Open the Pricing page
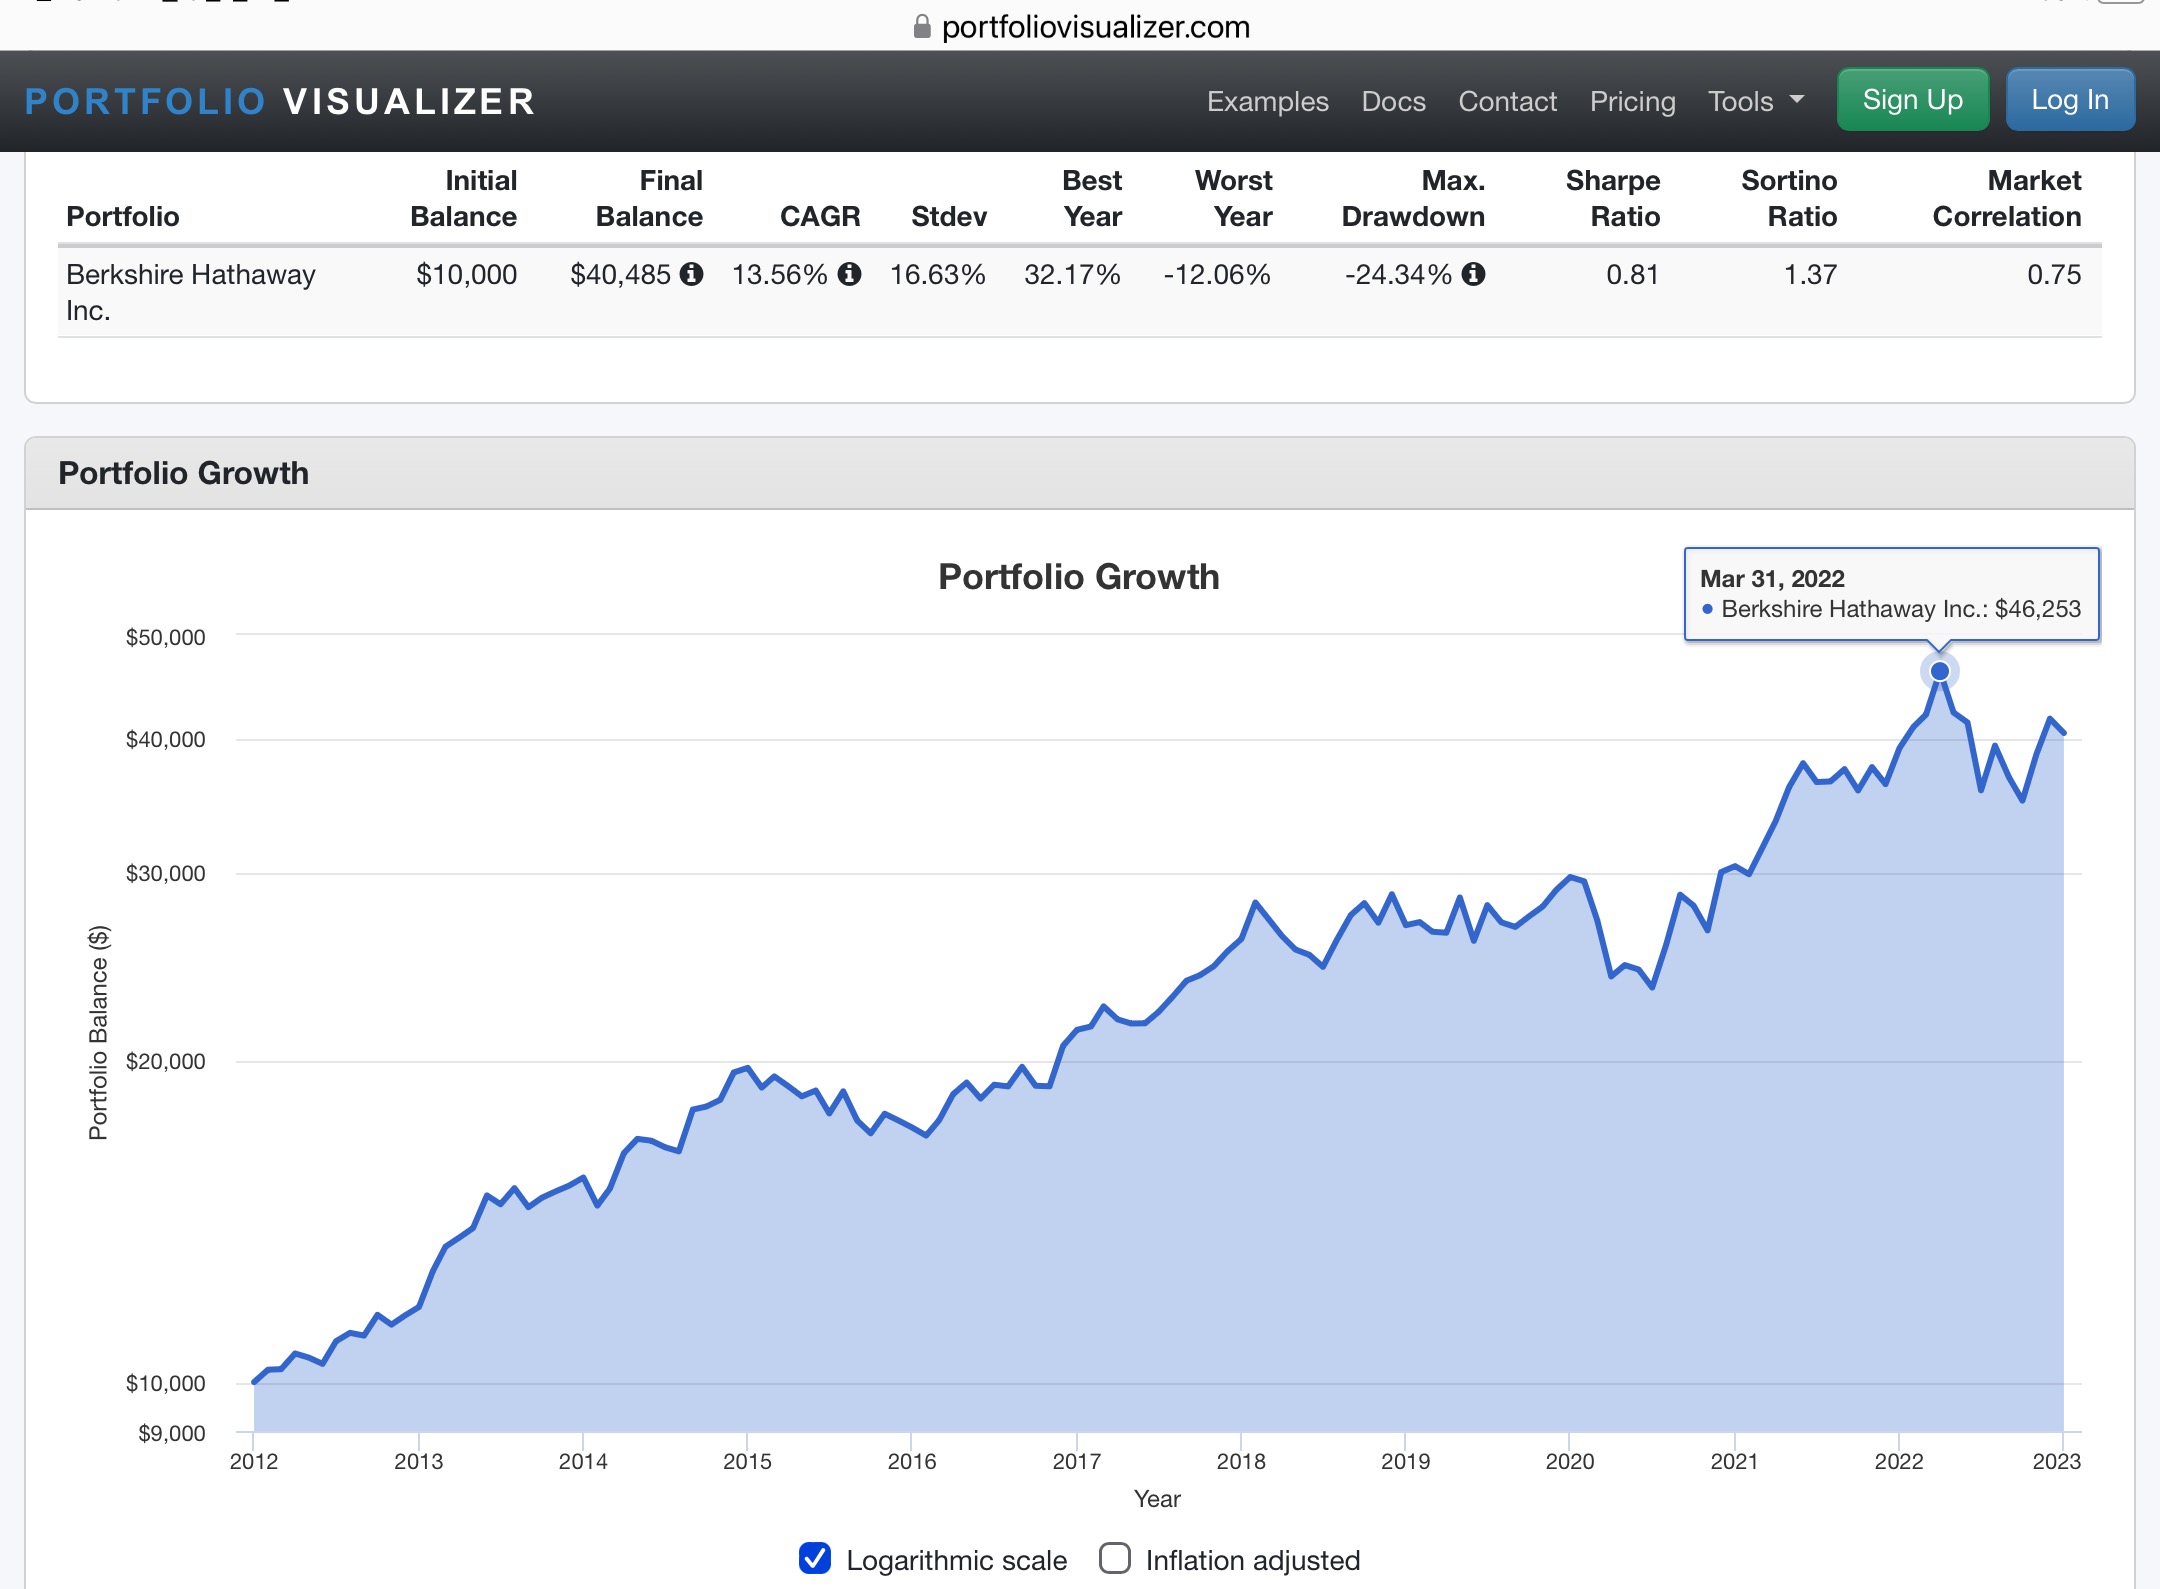The image size is (2160, 1589). [x=1632, y=101]
